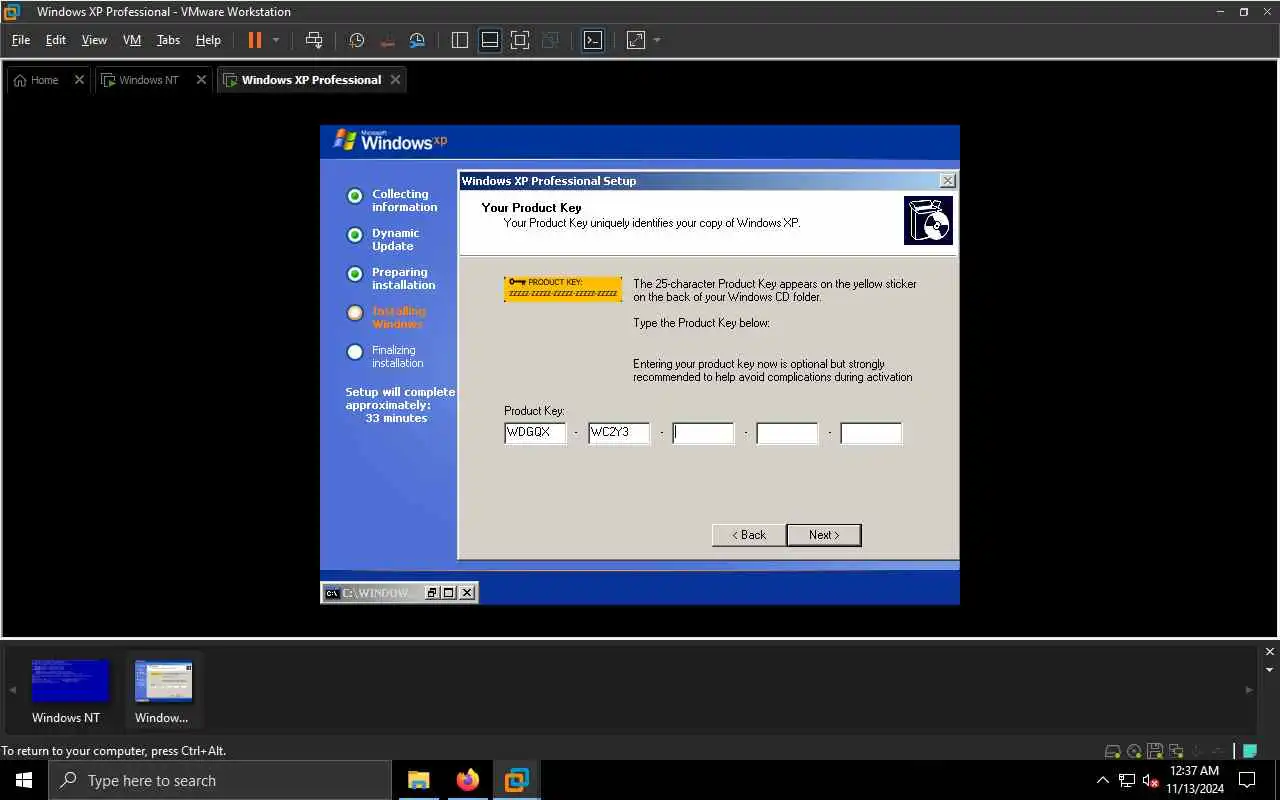Pause the virtual machine with the orange button
Image resolution: width=1280 pixels, height=800 pixels.
pyautogui.click(x=254, y=40)
